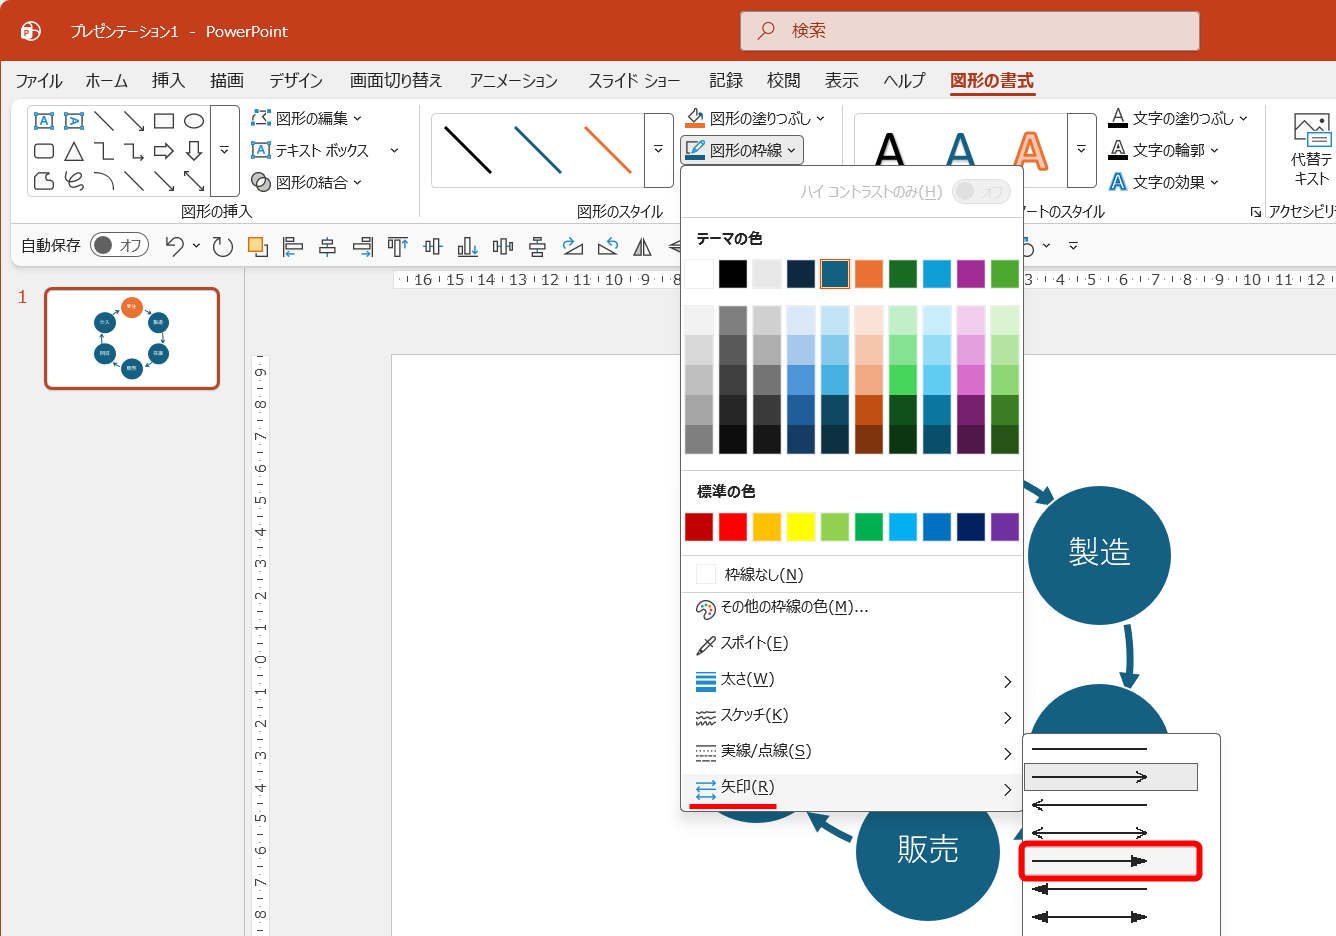Select the horizontal text box shape

[44, 121]
